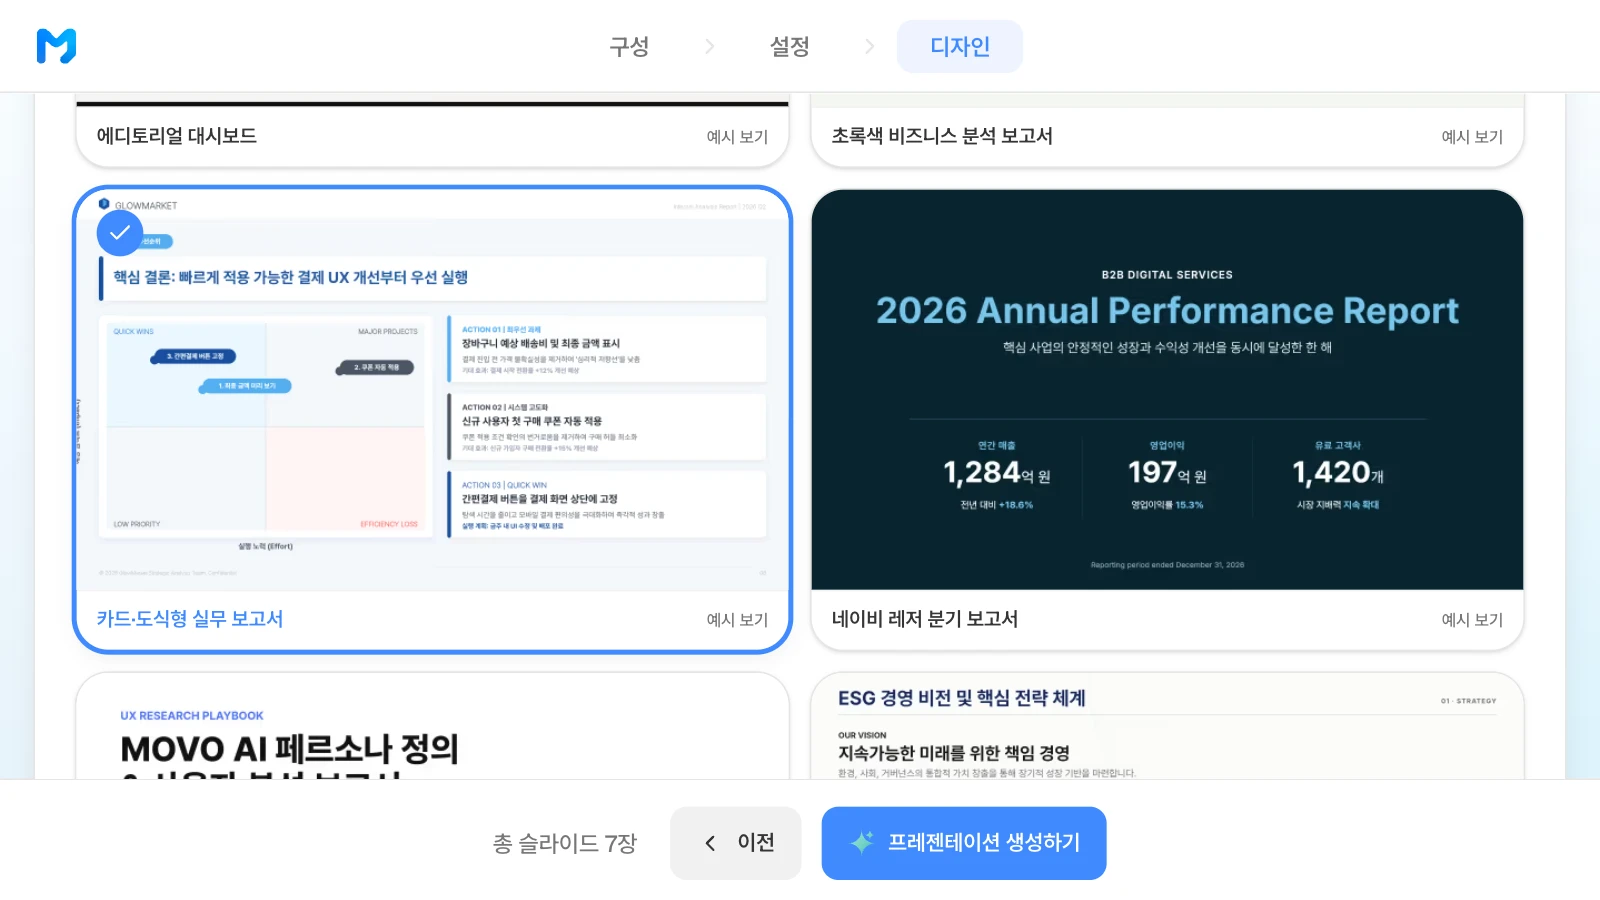Select the 2026 Annual Performance Report template thumbnail
This screenshot has width=1600, height=900.
(1167, 390)
